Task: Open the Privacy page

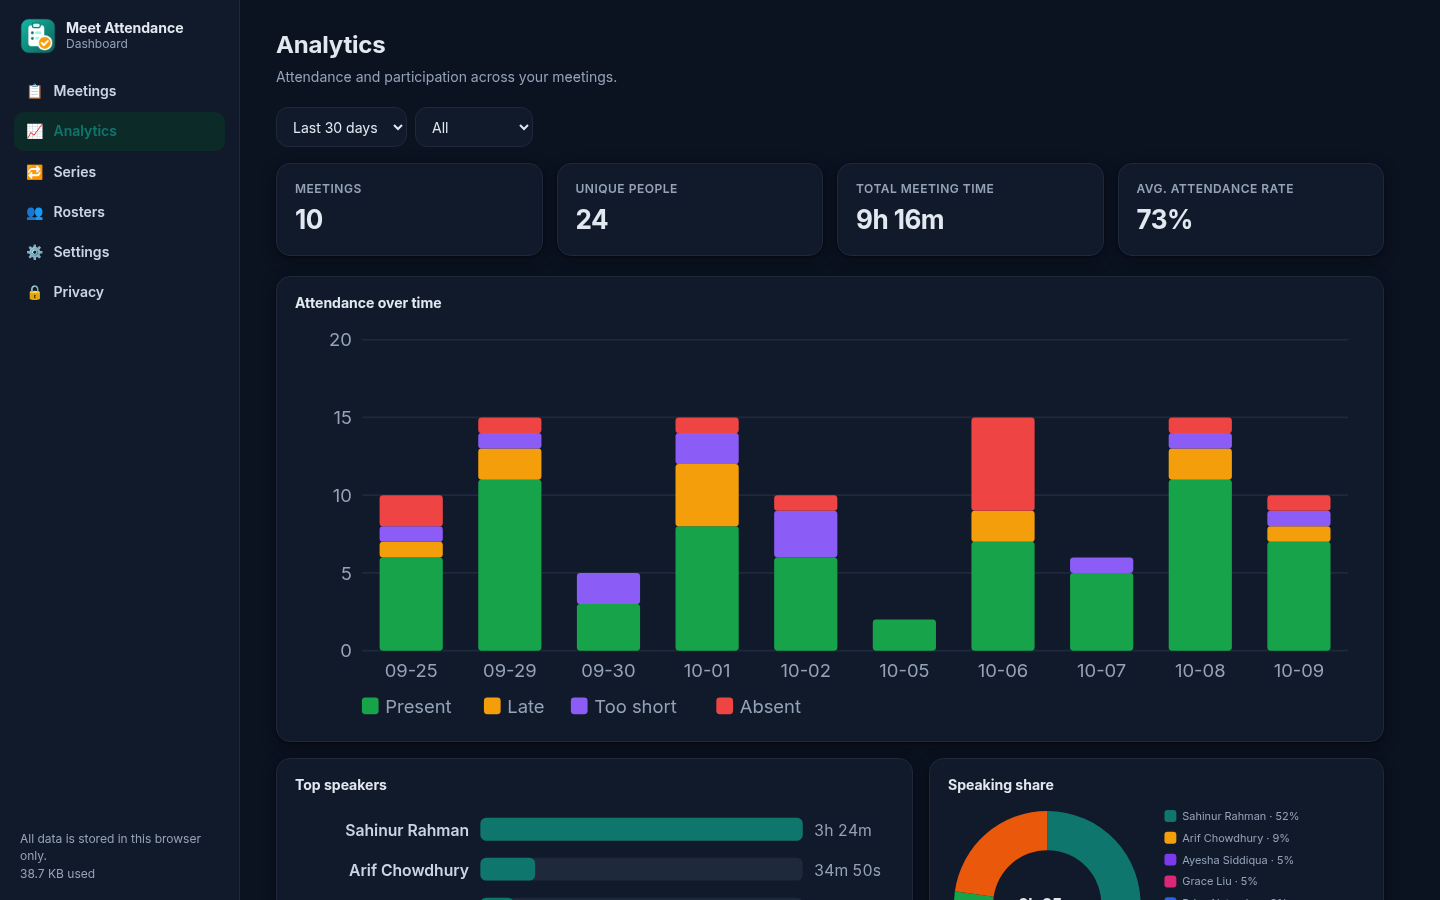Action: pyautogui.click(x=119, y=292)
